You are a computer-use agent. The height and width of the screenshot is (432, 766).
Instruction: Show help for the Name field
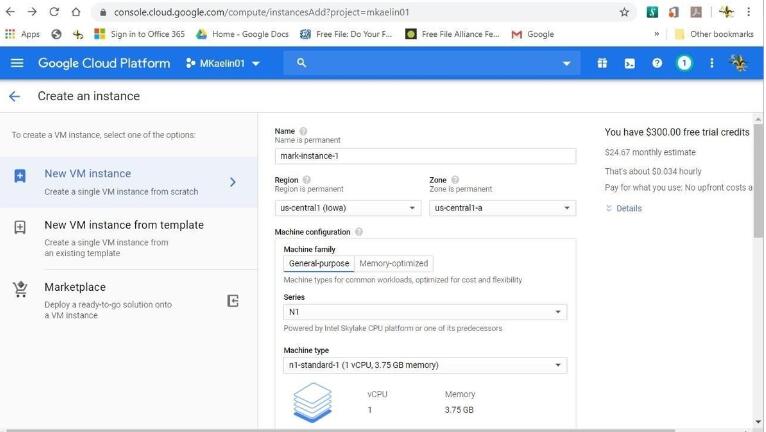[303, 131]
